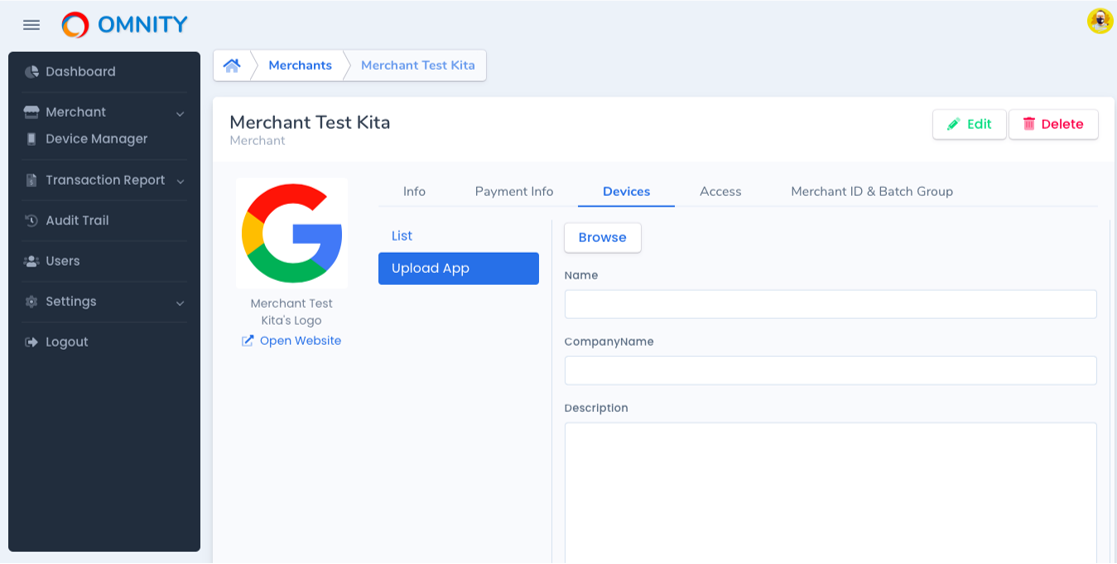This screenshot has width=1117, height=564.
Task: Click the Omnity logo
Action: (x=124, y=25)
